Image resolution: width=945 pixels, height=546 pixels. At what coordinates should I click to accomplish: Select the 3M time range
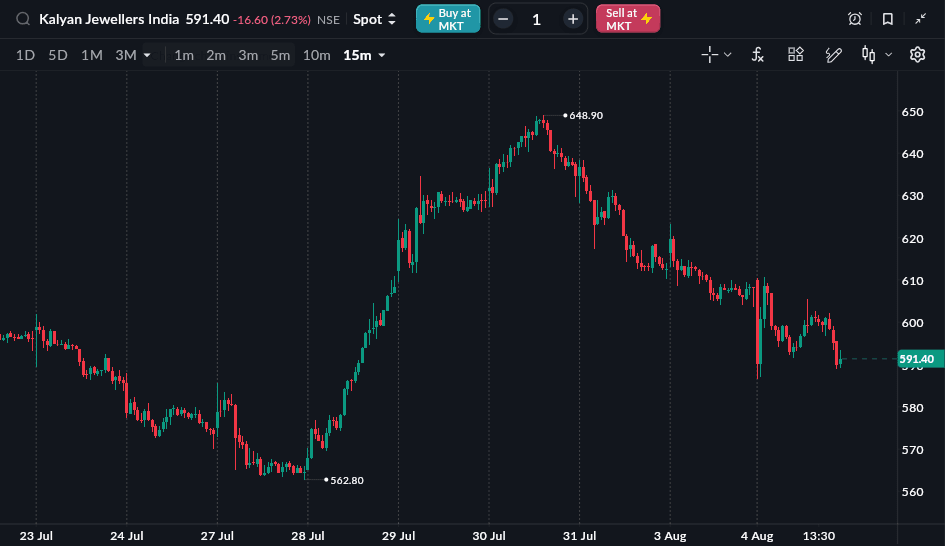tap(126, 55)
